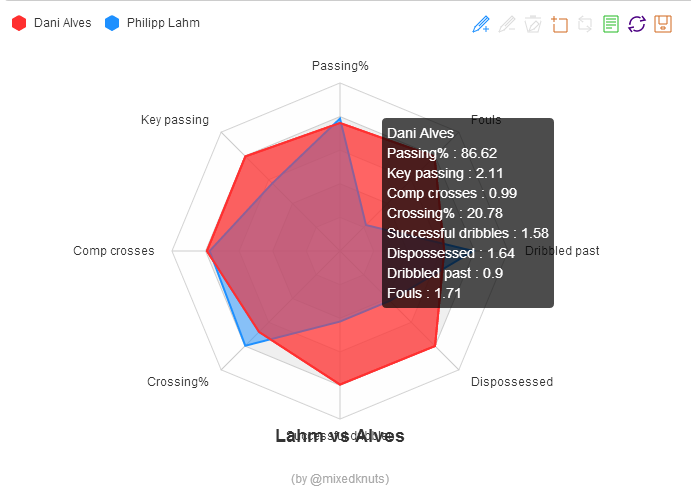Open the @mixedknuts subtitle link
The width and height of the screenshot is (691, 488).
click(x=340, y=478)
